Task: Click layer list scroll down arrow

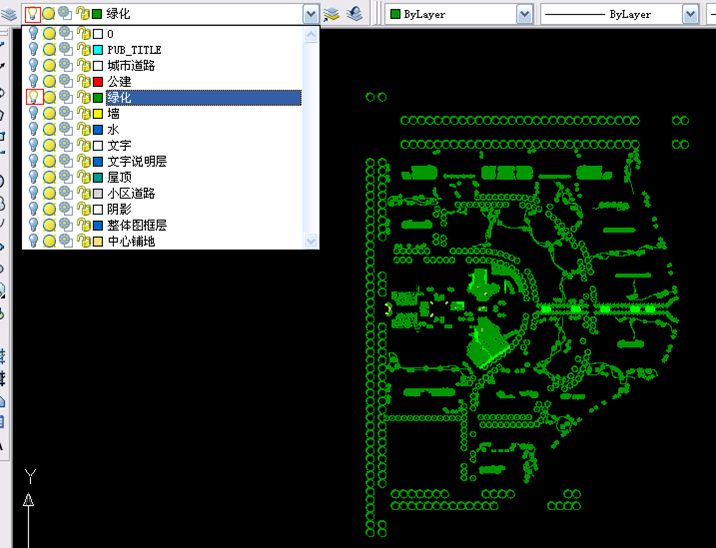Action: coord(311,240)
